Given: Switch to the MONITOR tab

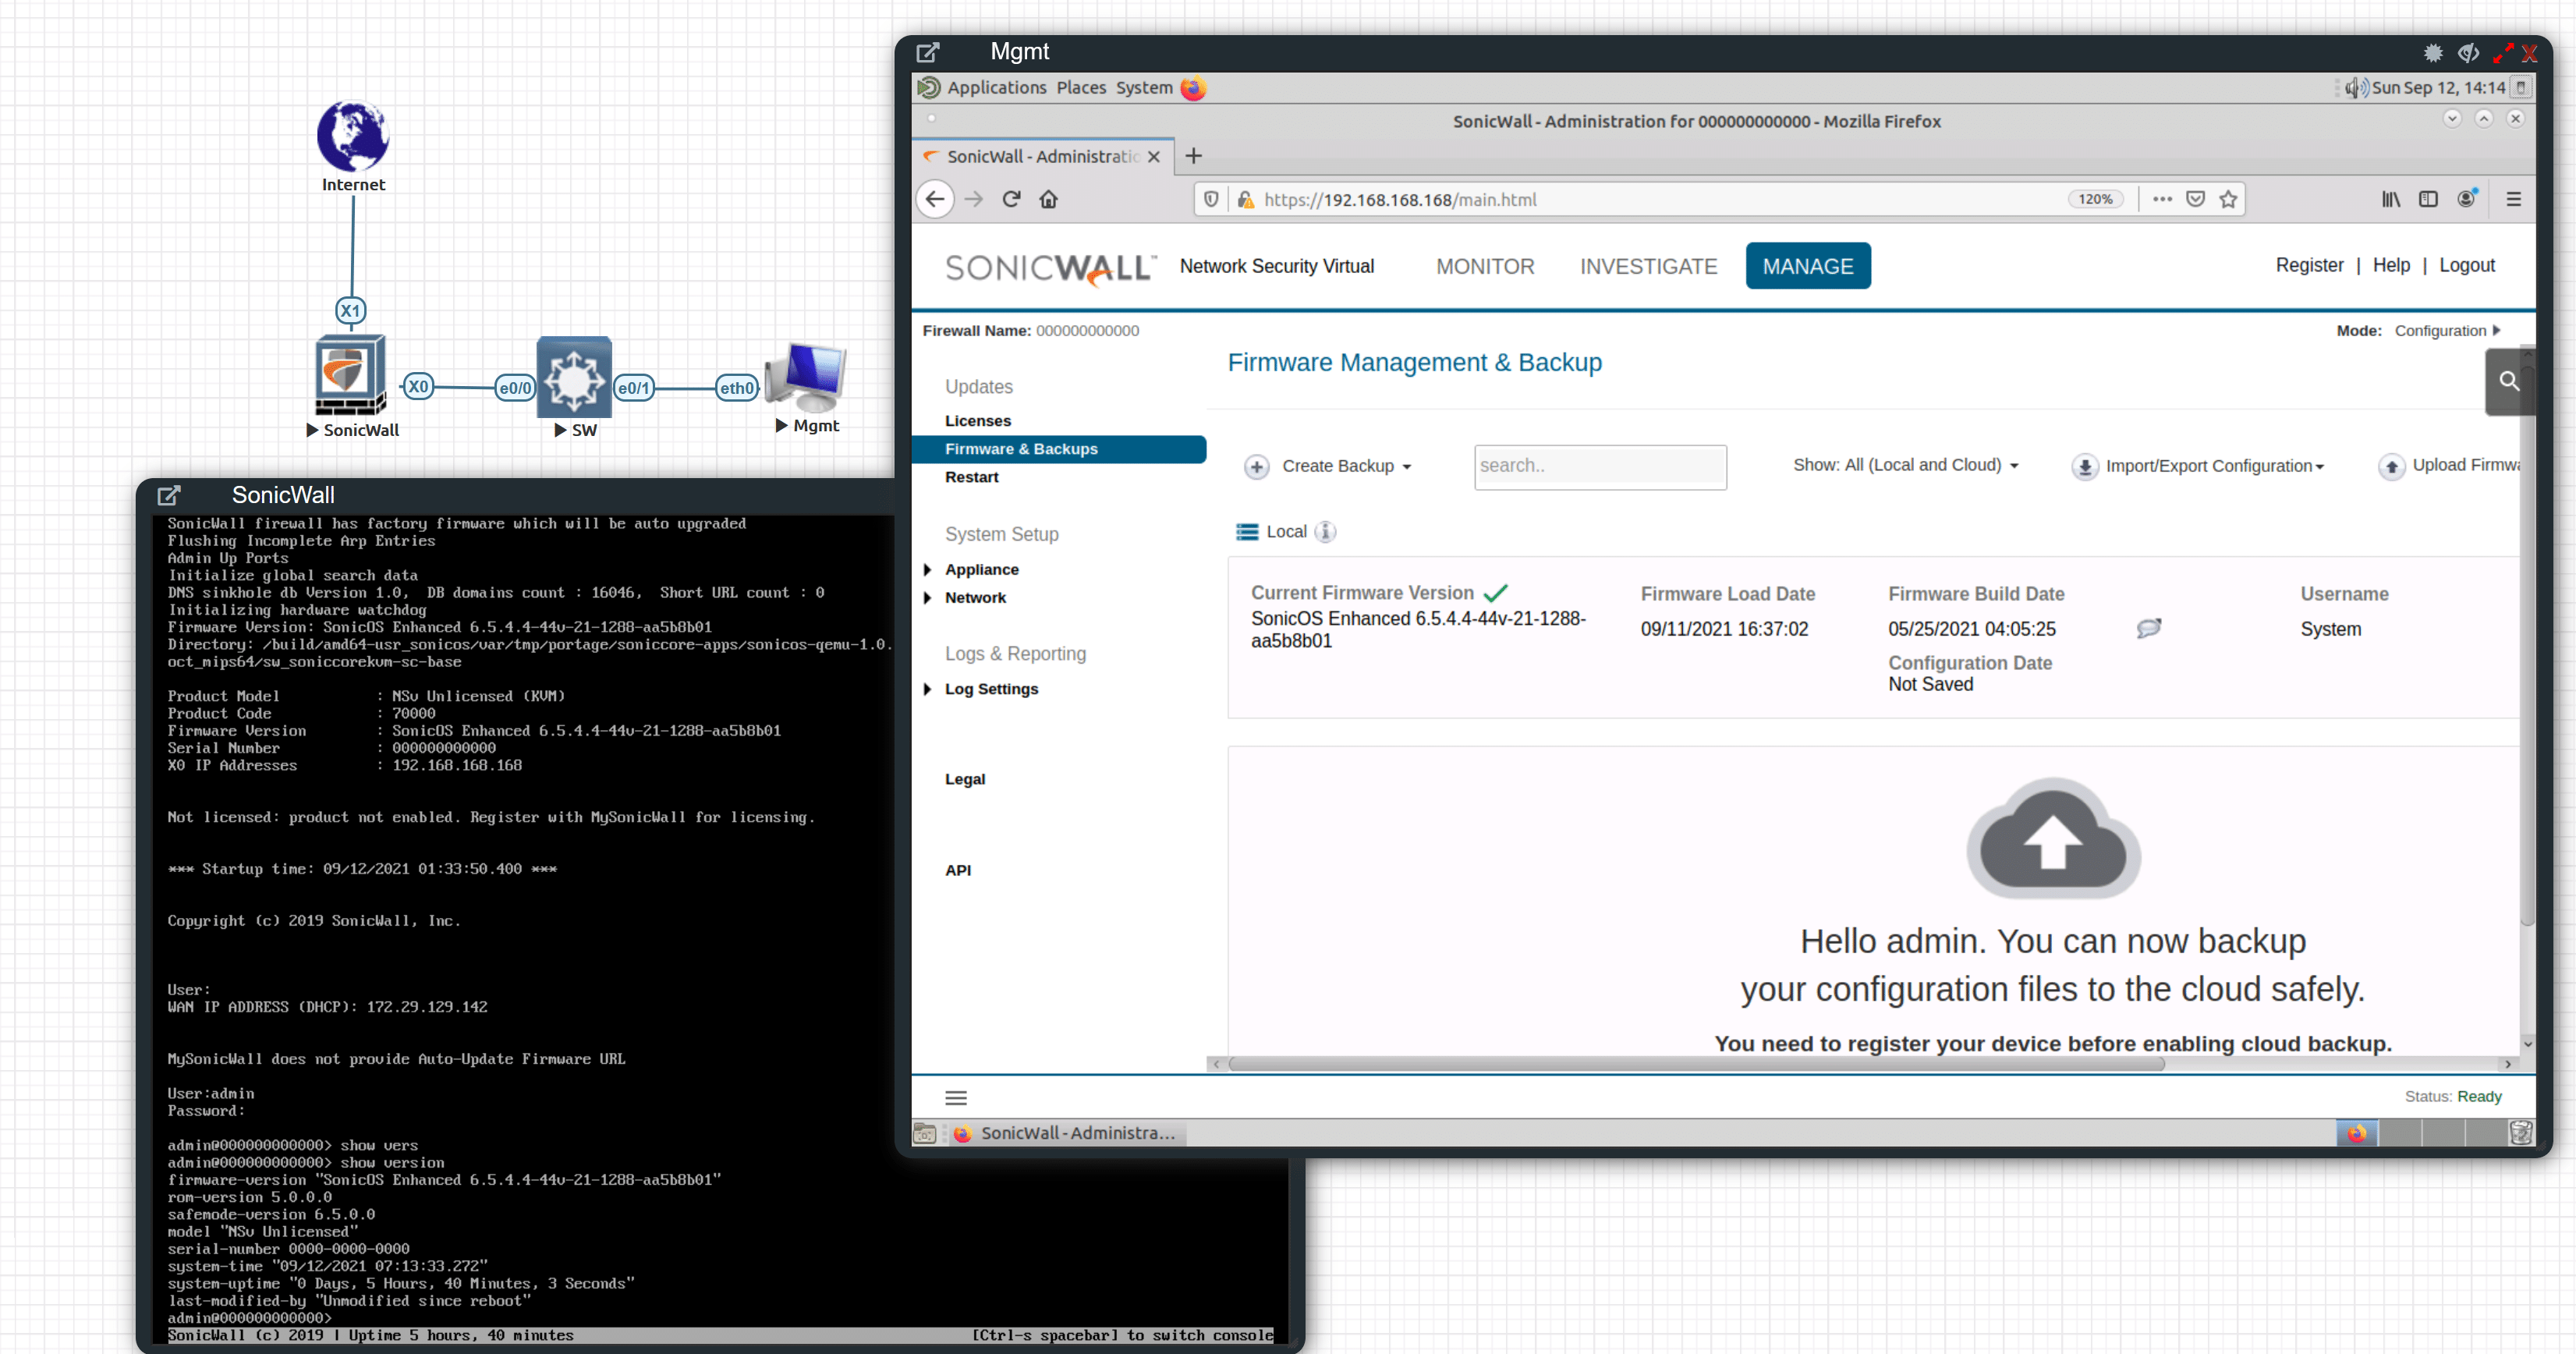Looking at the screenshot, I should [1484, 267].
